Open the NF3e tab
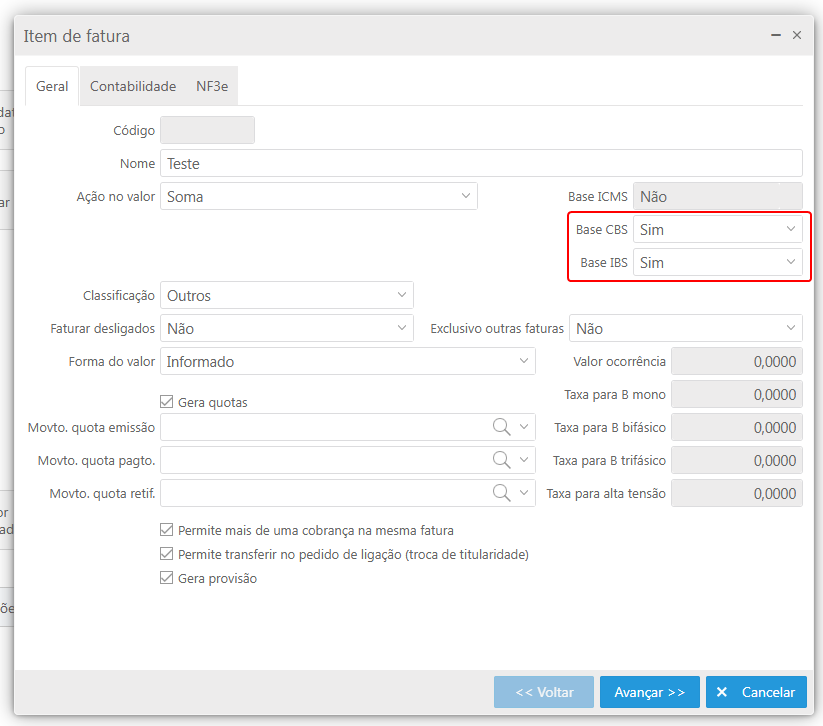Screen dimensions: 823x726 (x=212, y=87)
